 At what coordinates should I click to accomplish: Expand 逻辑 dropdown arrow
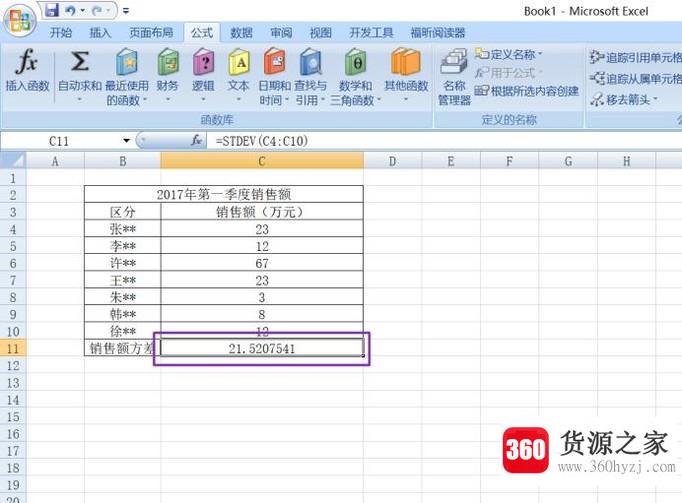pyautogui.click(x=204, y=100)
